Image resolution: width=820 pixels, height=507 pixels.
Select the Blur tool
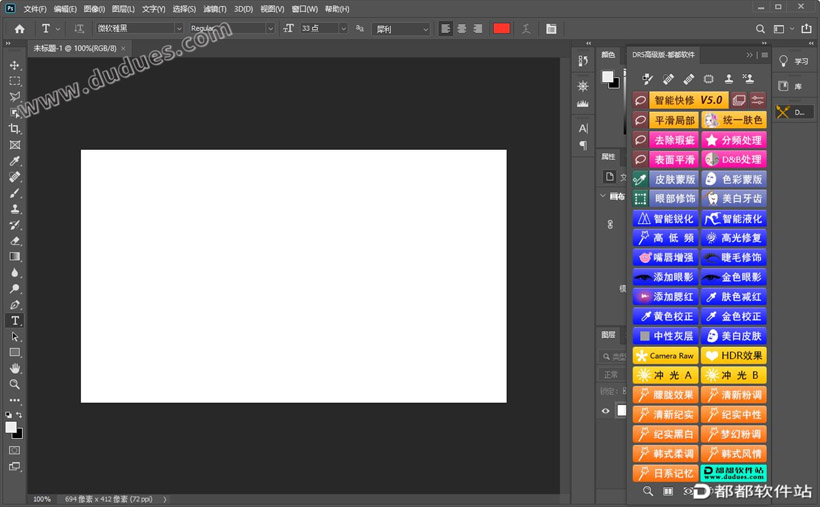tap(15, 273)
